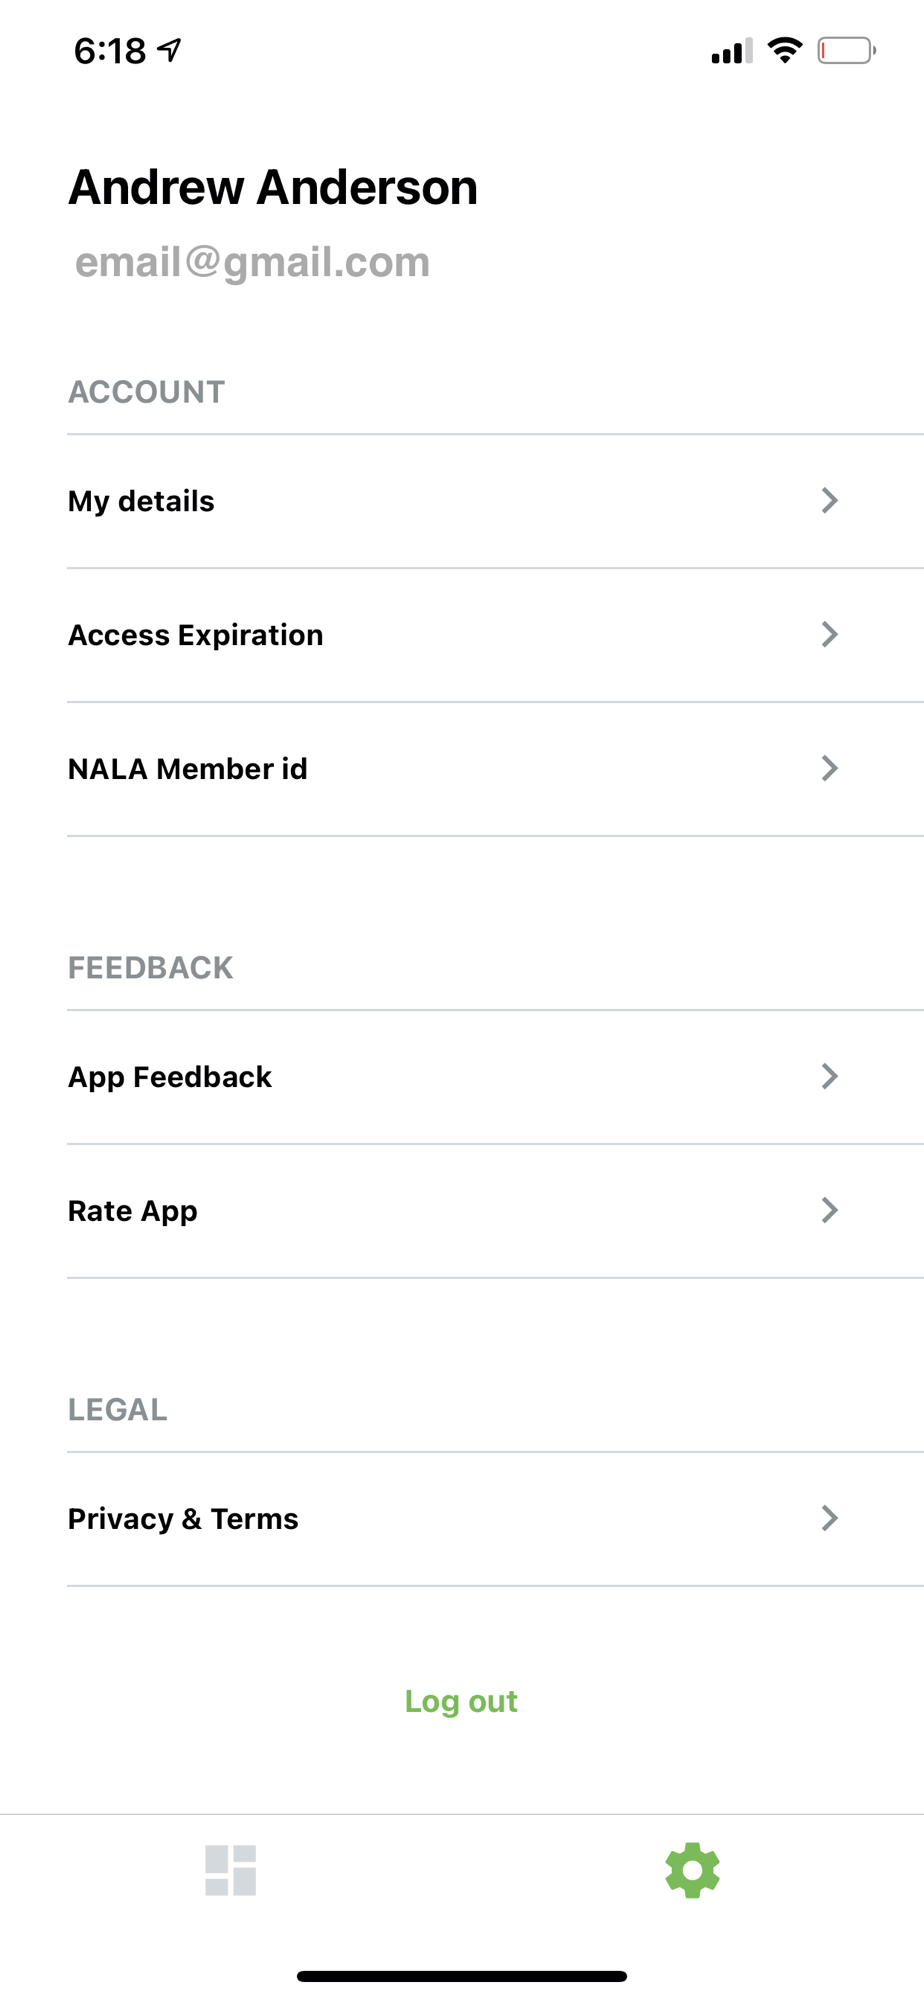
Task: Open the dashboard tab icon
Action: pos(231,1870)
